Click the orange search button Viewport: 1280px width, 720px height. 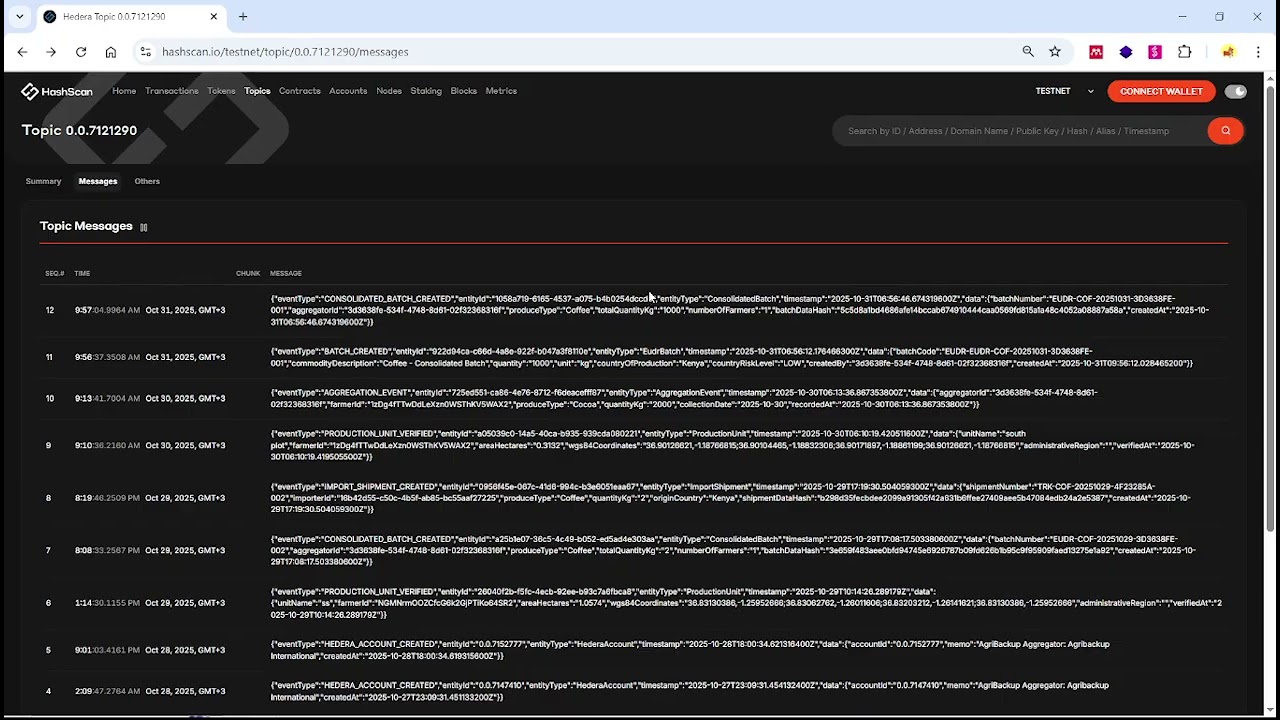click(x=1225, y=131)
